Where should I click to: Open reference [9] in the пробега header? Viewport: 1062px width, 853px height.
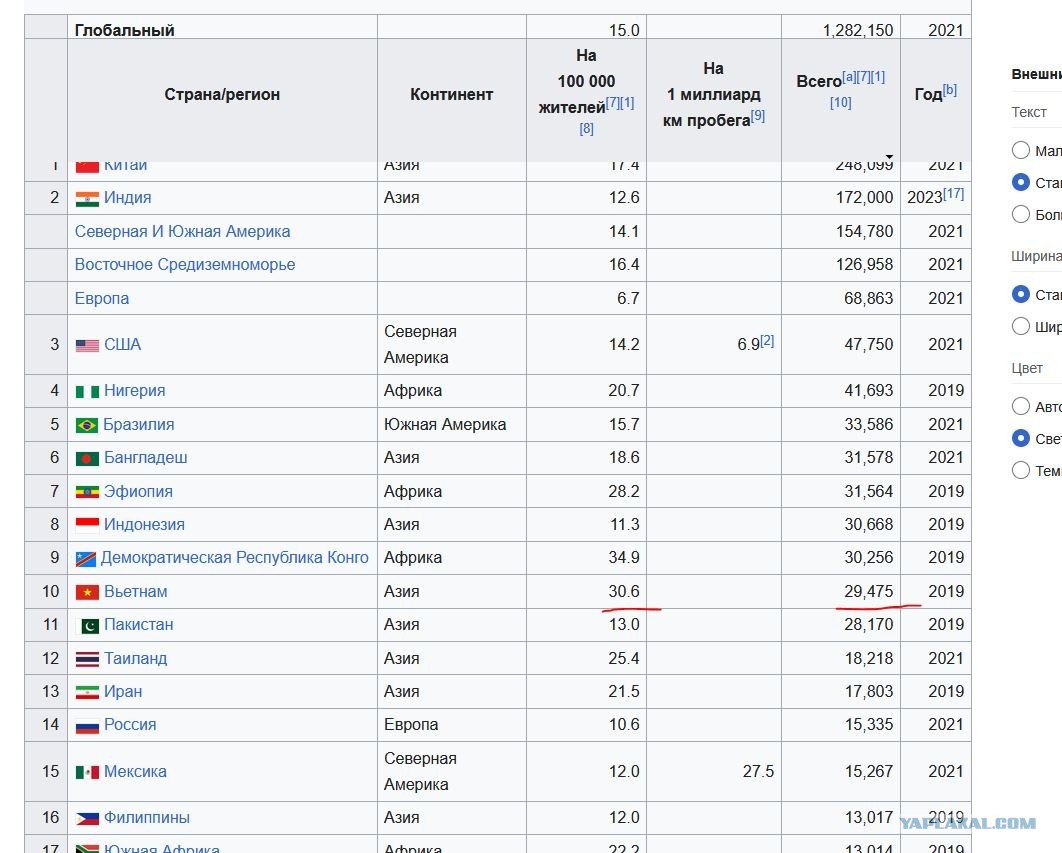[758, 116]
